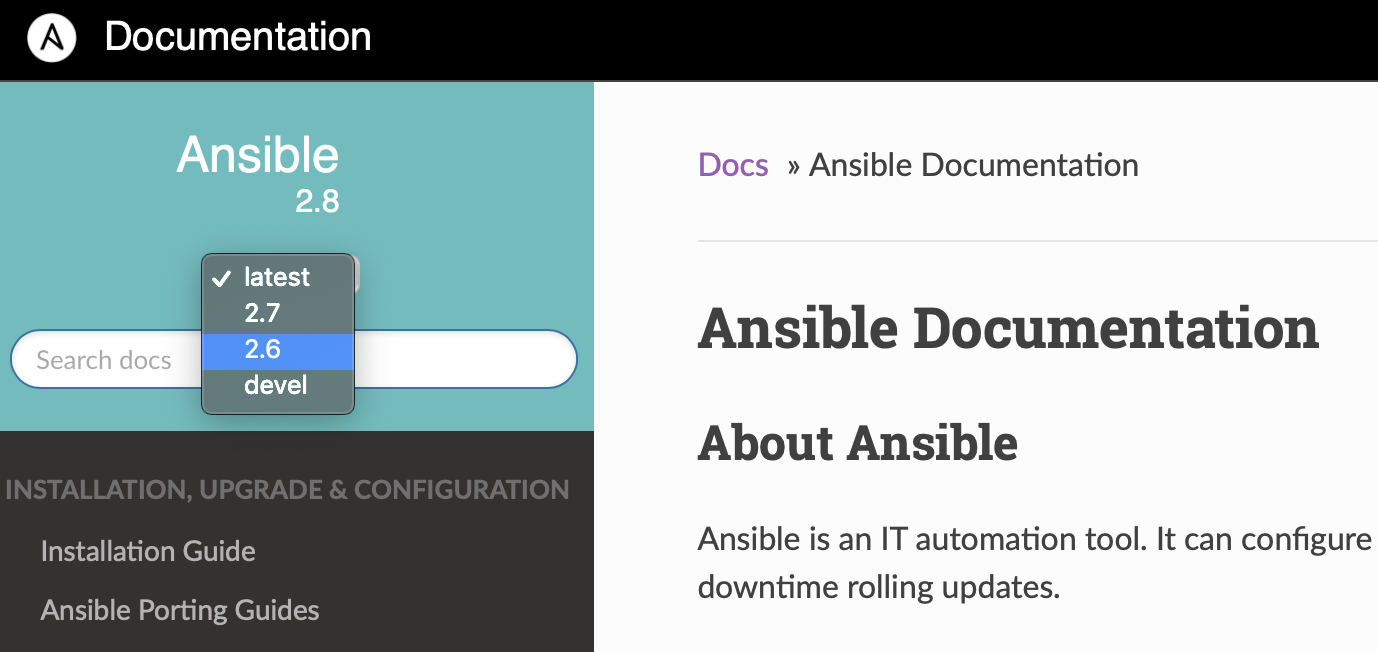Click the Ansible Documentation main page heading
The width and height of the screenshot is (1378, 652).
pyautogui.click(x=1008, y=328)
